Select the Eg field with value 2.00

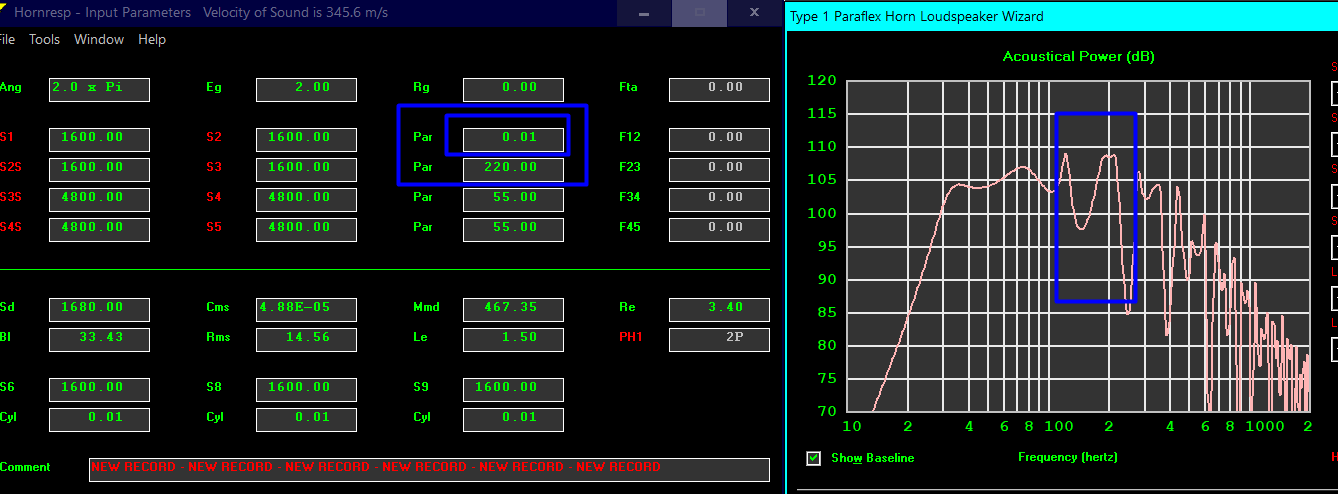306,89
